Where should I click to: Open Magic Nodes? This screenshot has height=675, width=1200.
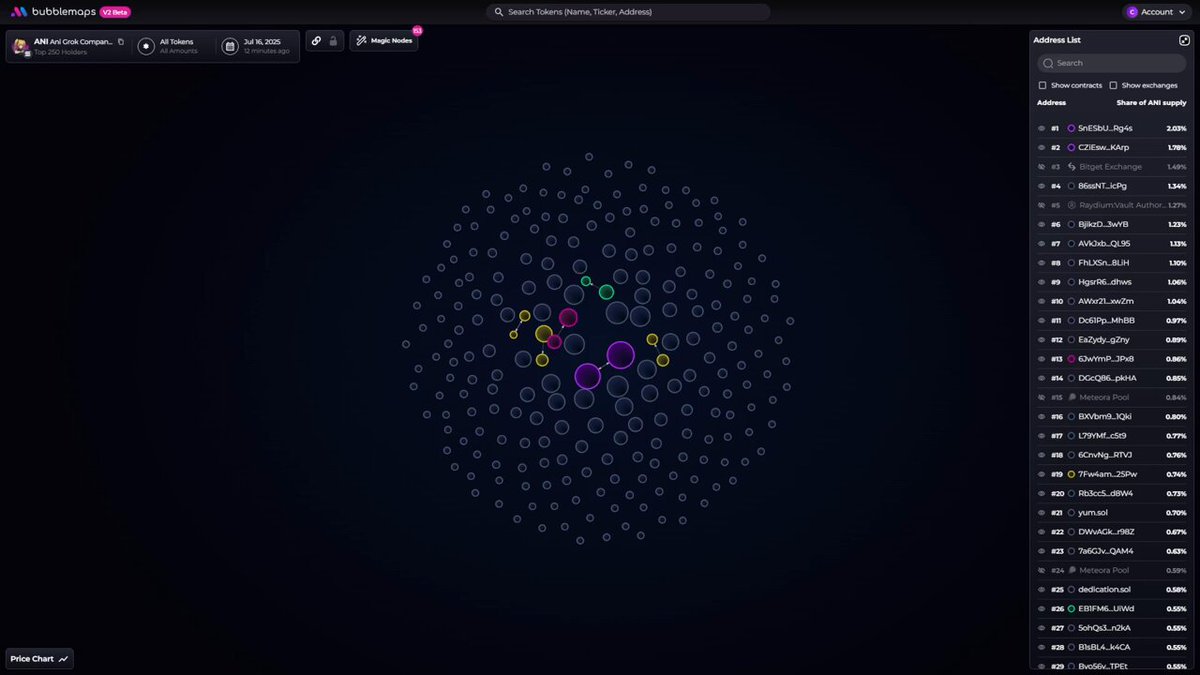384,41
